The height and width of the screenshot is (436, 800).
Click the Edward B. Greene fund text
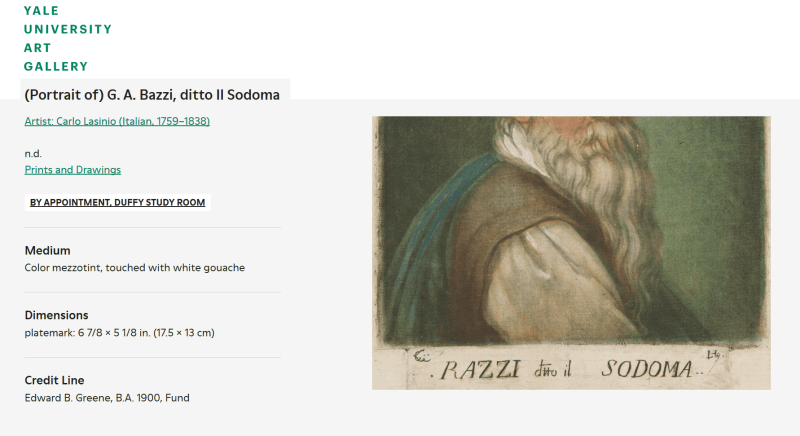107,398
